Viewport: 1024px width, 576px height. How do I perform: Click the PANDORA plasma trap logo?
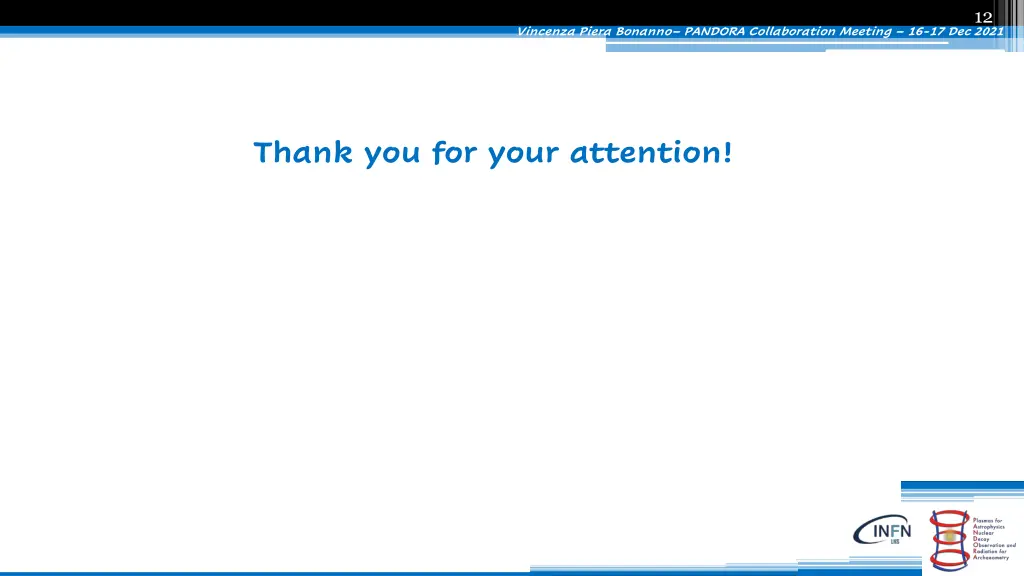pos(950,540)
